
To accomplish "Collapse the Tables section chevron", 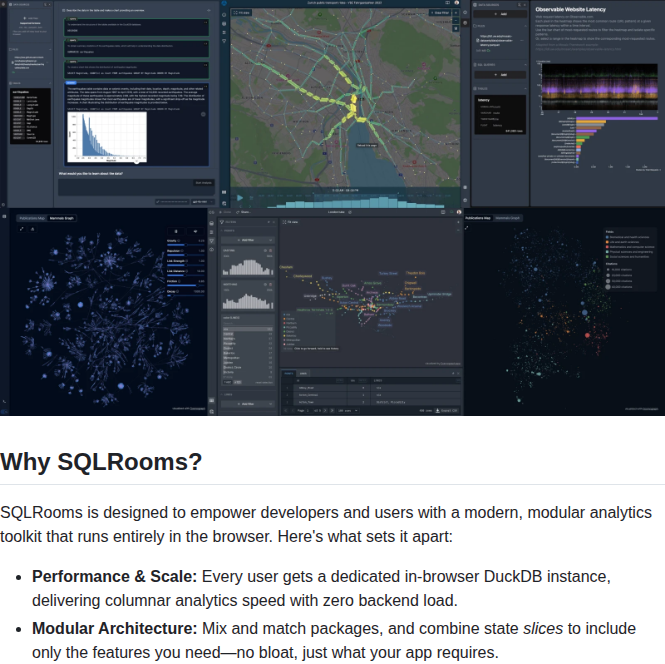I will point(525,88).
